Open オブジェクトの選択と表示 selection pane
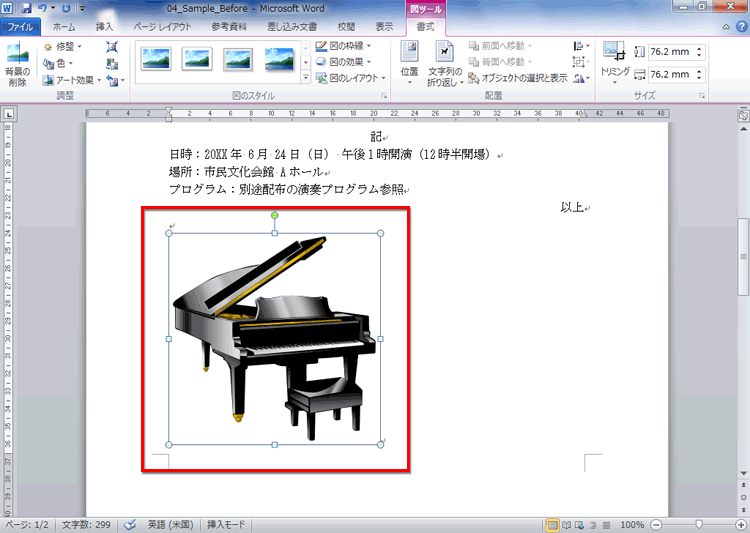The image size is (750, 533). (x=518, y=78)
